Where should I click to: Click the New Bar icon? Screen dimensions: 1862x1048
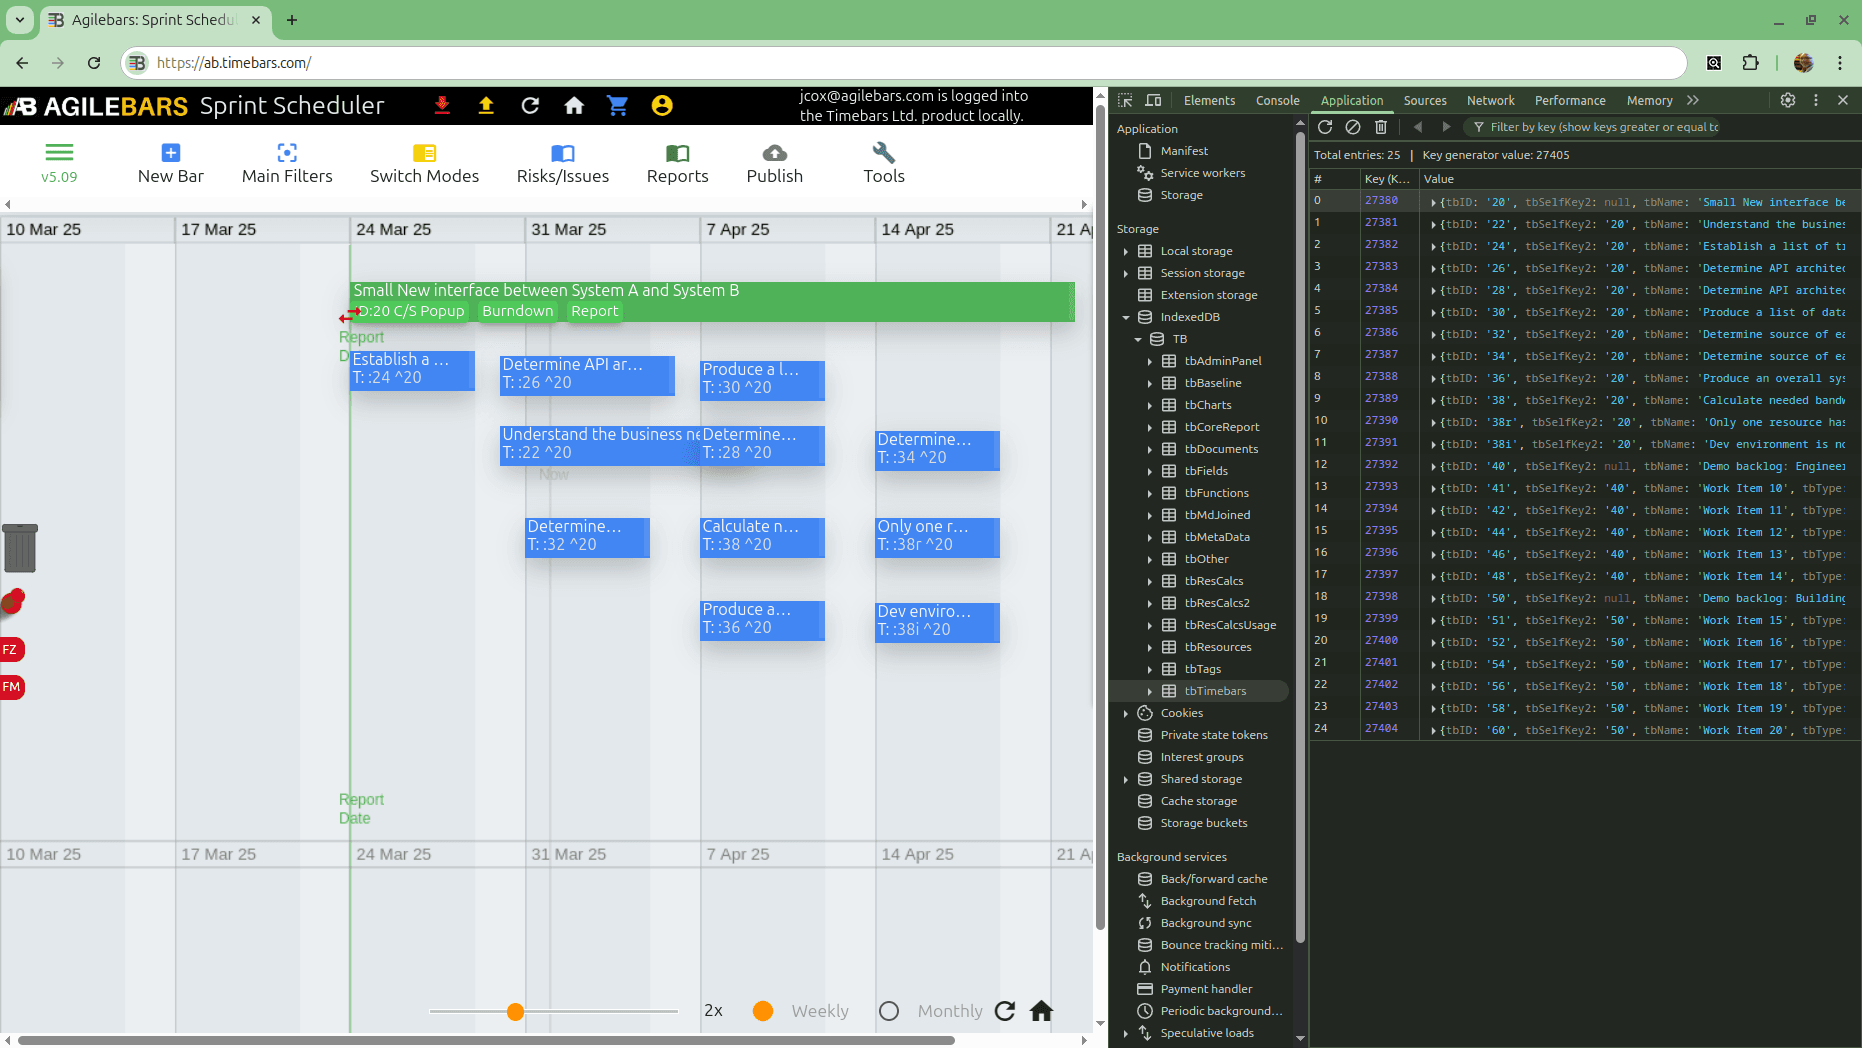tap(171, 152)
